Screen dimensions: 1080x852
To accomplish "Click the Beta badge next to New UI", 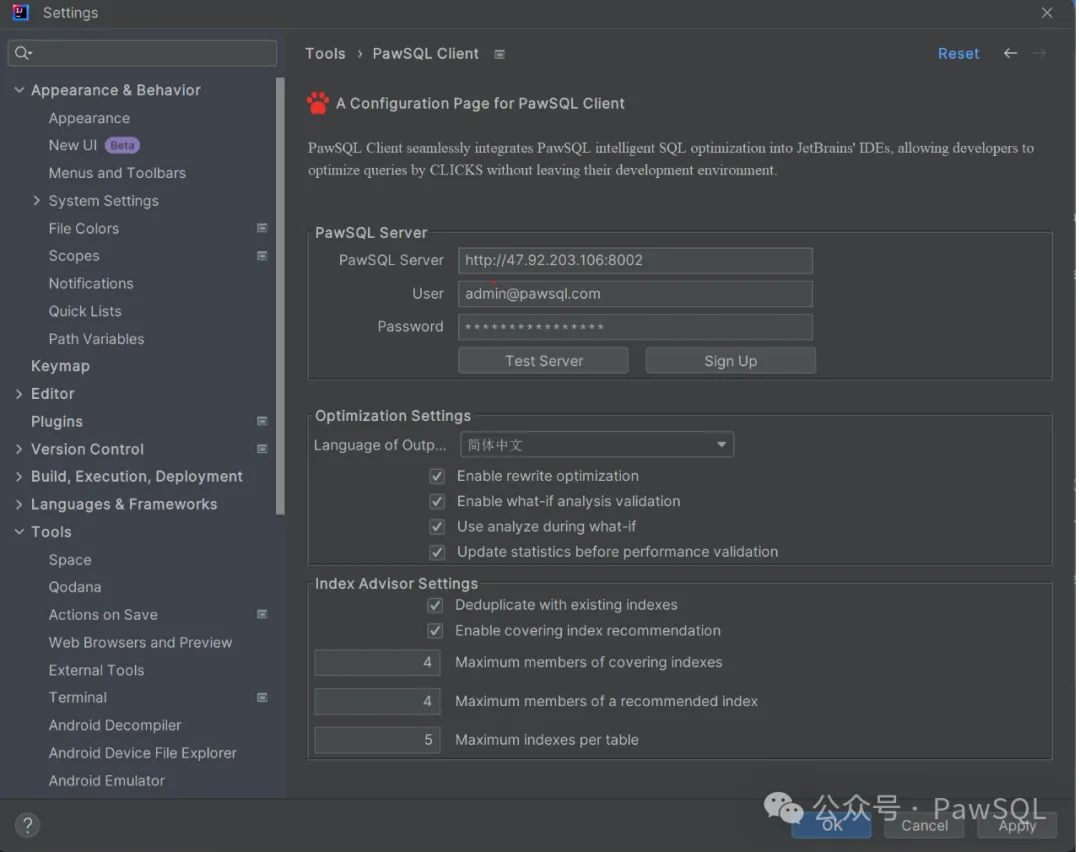I will tap(122, 145).
